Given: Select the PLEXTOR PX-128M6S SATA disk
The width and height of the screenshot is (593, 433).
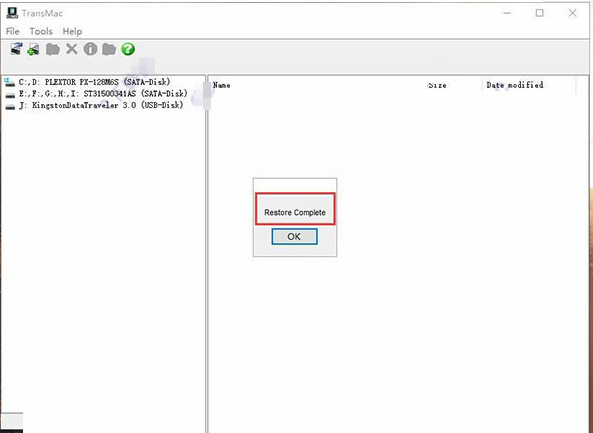Looking at the screenshot, I should tap(94, 82).
